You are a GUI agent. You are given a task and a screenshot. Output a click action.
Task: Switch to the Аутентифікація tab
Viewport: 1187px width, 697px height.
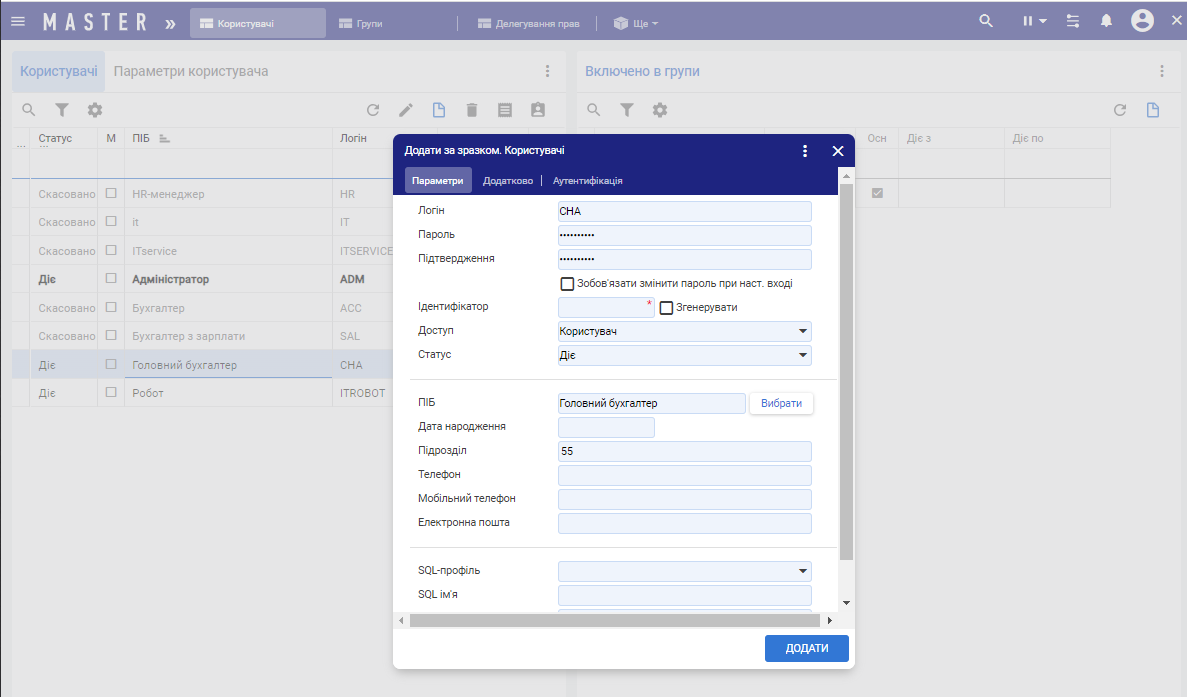click(588, 181)
